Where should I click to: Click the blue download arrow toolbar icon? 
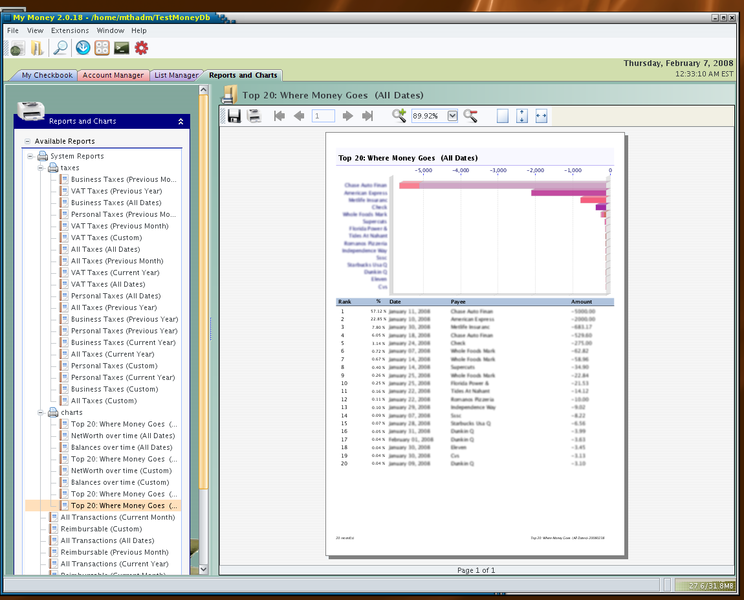click(83, 48)
